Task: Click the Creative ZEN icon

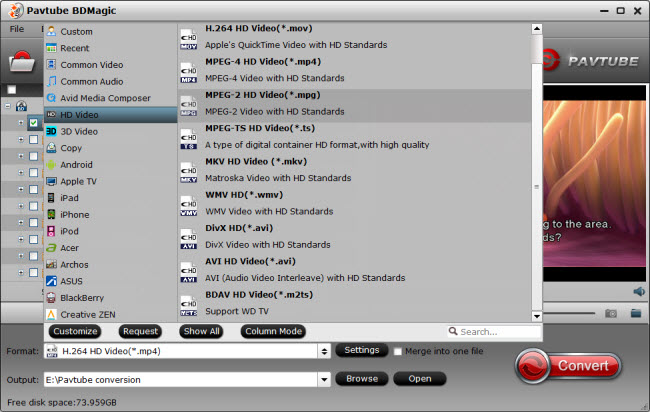Action: coord(51,315)
